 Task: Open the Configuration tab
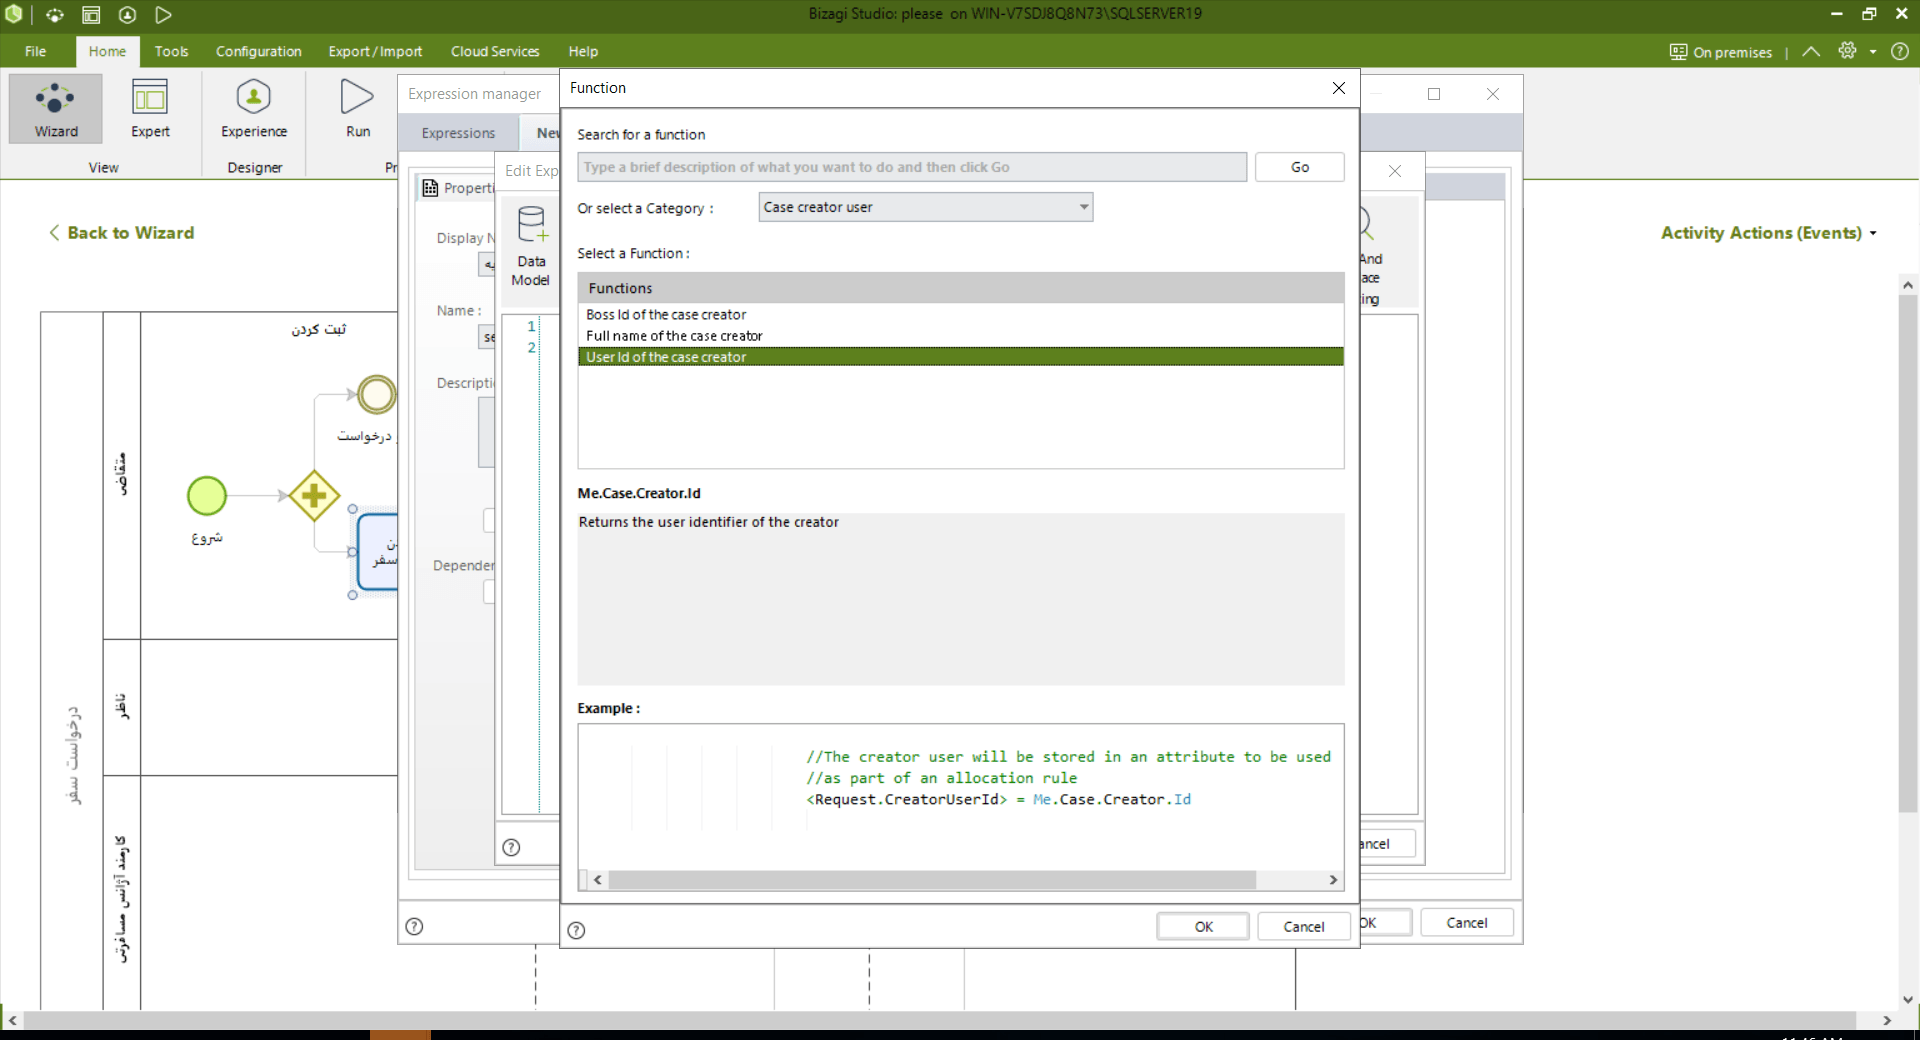(x=258, y=51)
